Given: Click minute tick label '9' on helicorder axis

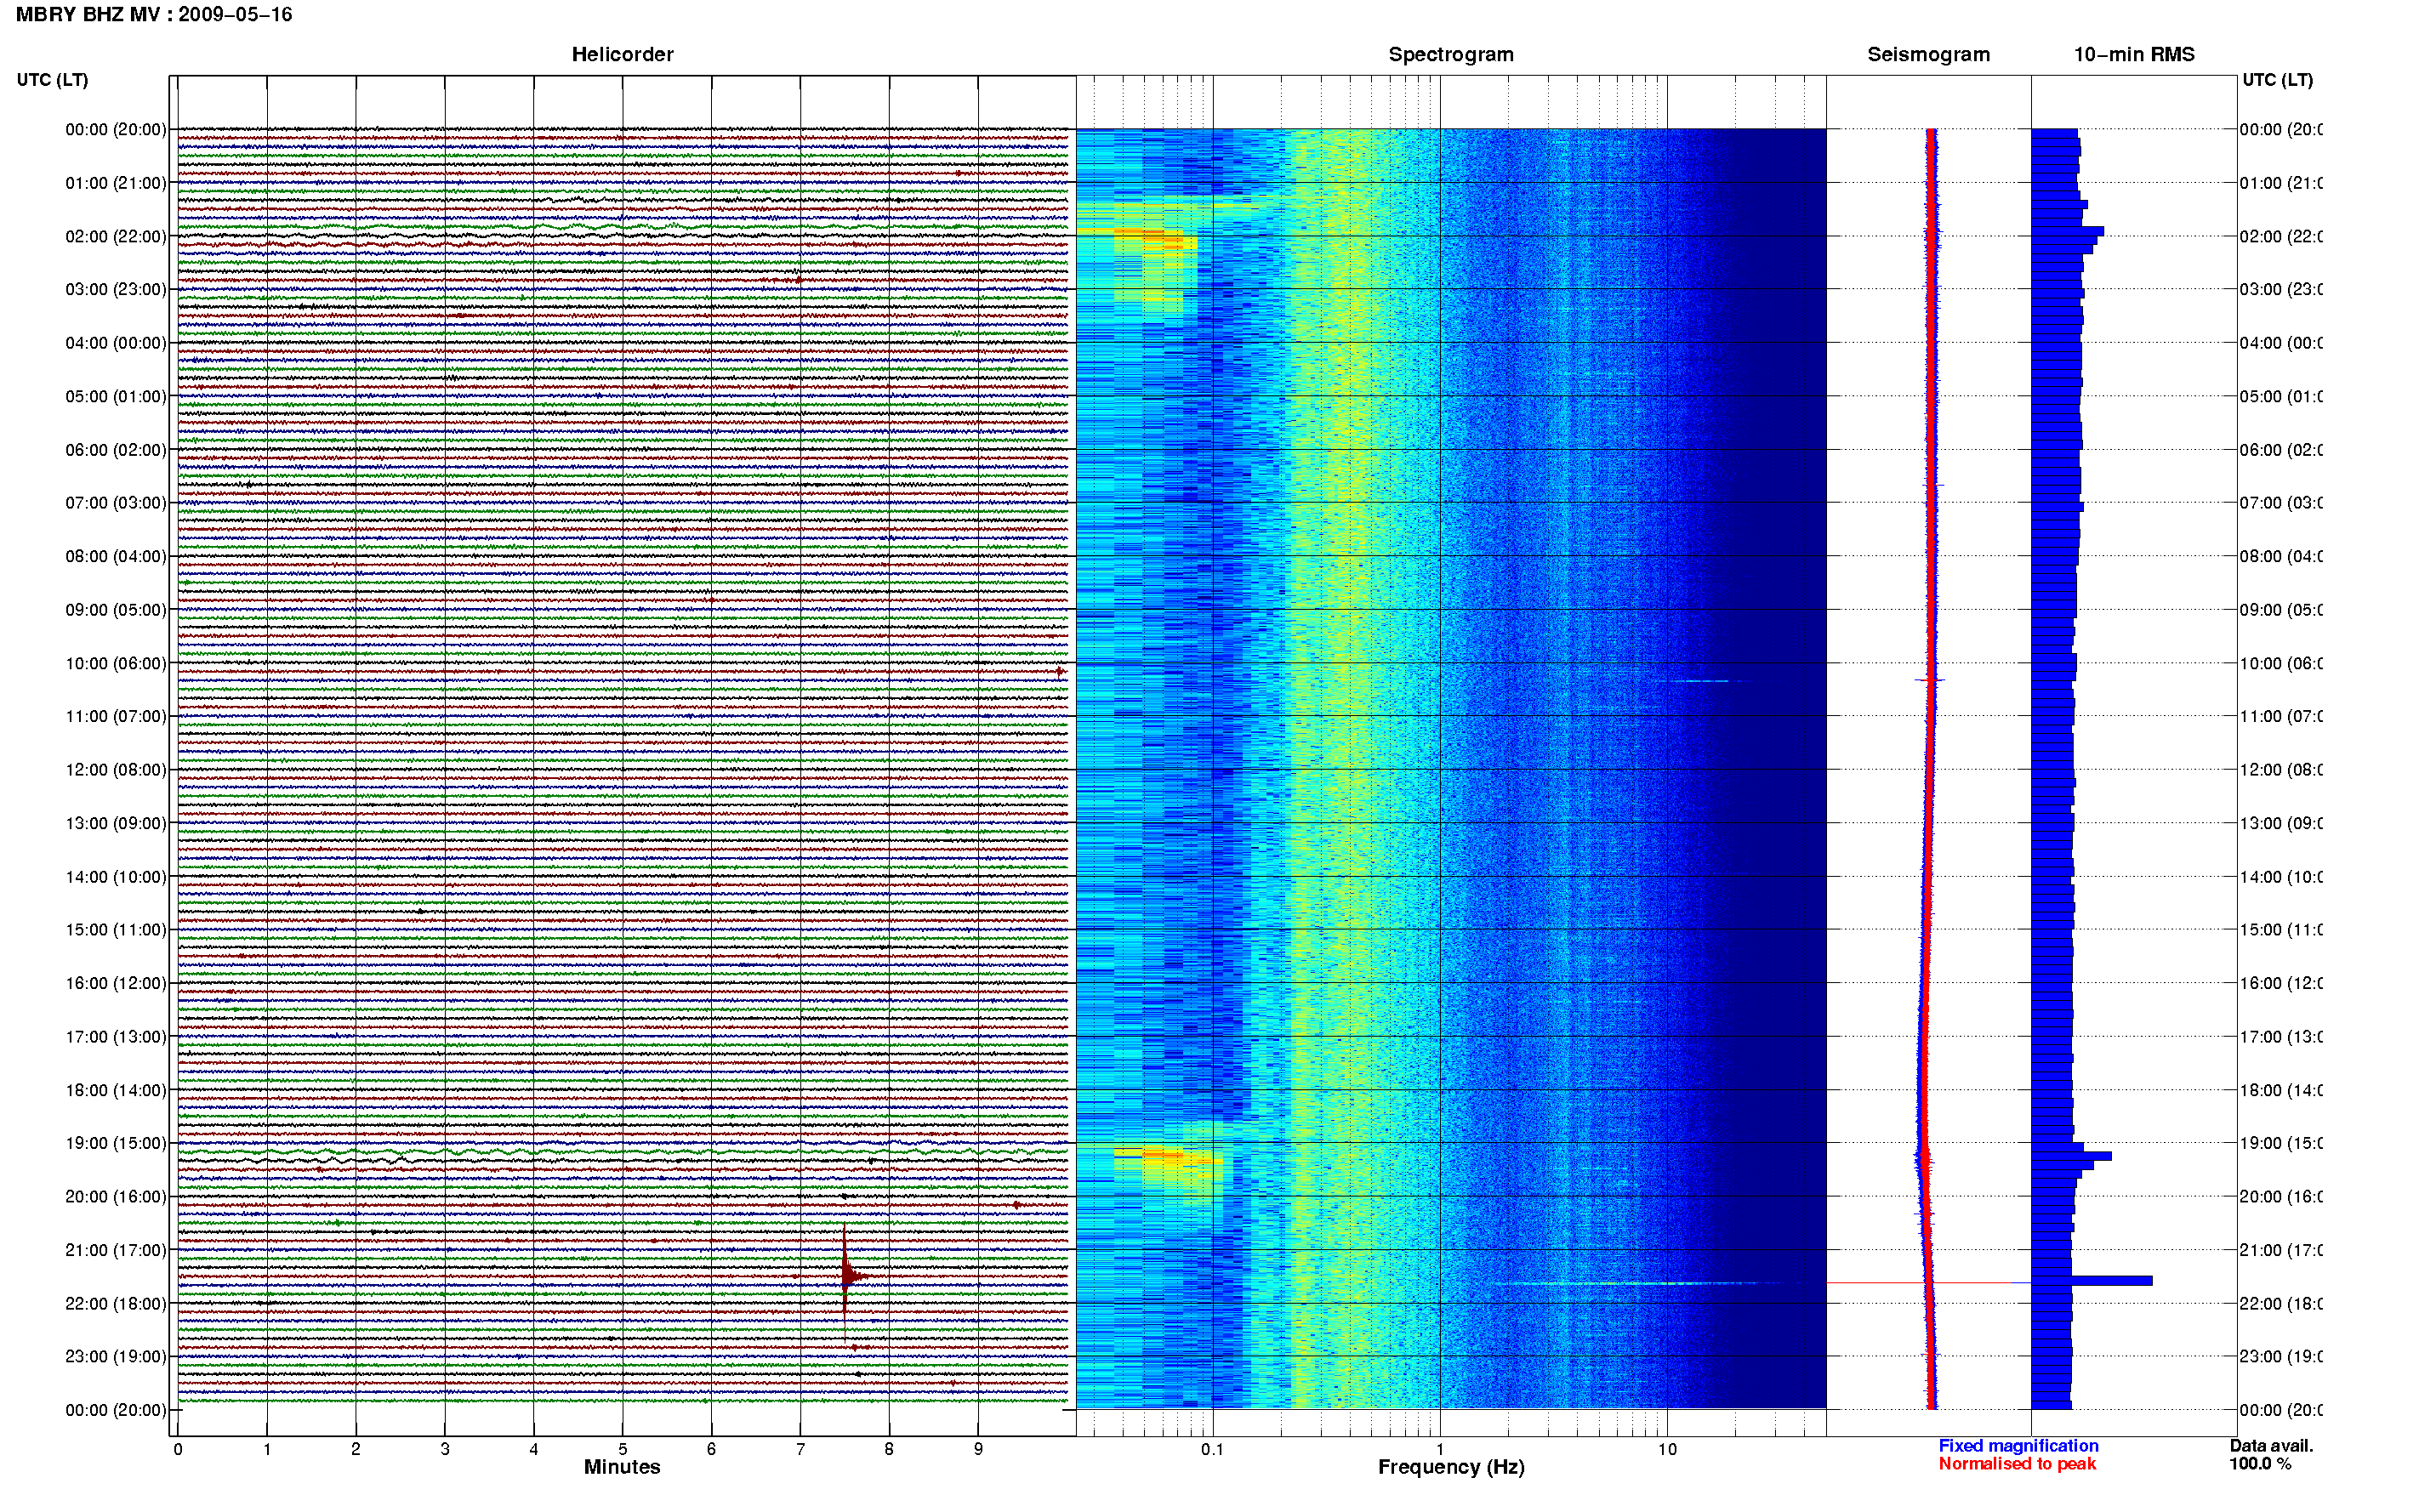Looking at the screenshot, I should (x=978, y=1449).
